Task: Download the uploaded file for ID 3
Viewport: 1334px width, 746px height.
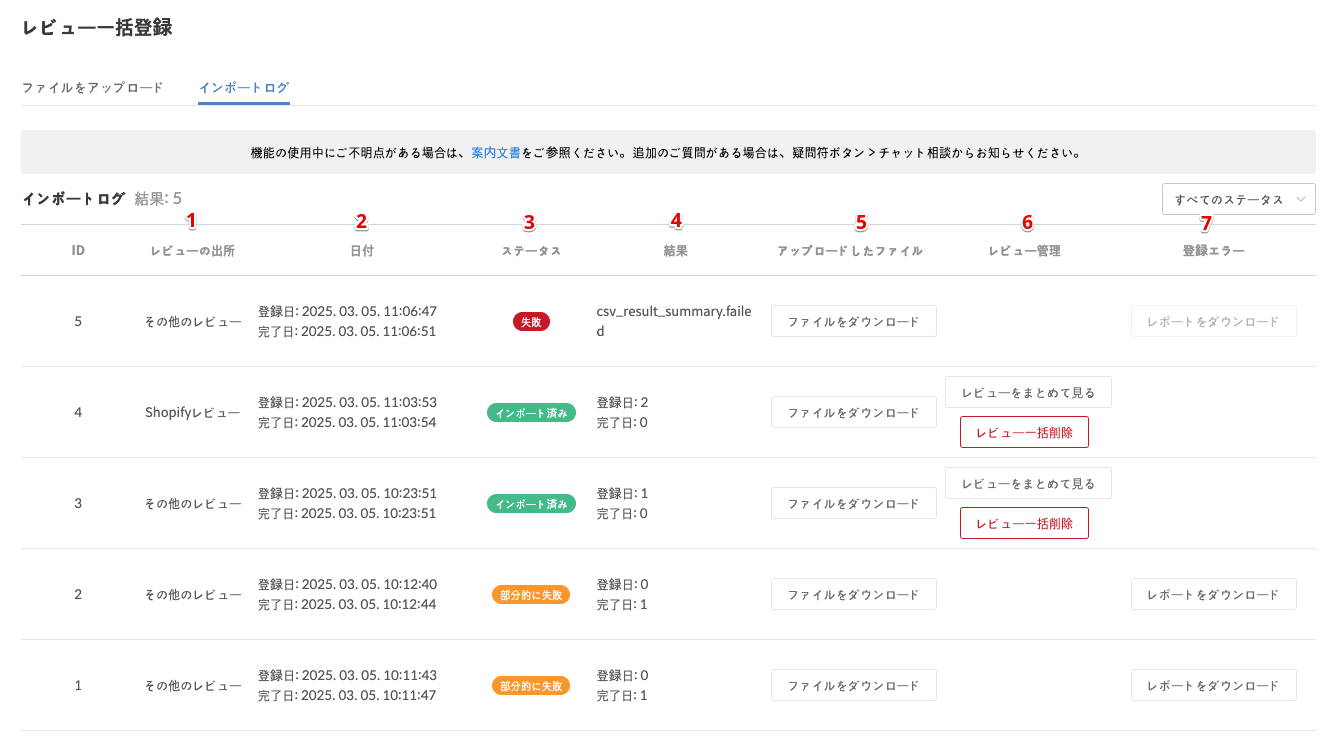Action: click(x=853, y=503)
